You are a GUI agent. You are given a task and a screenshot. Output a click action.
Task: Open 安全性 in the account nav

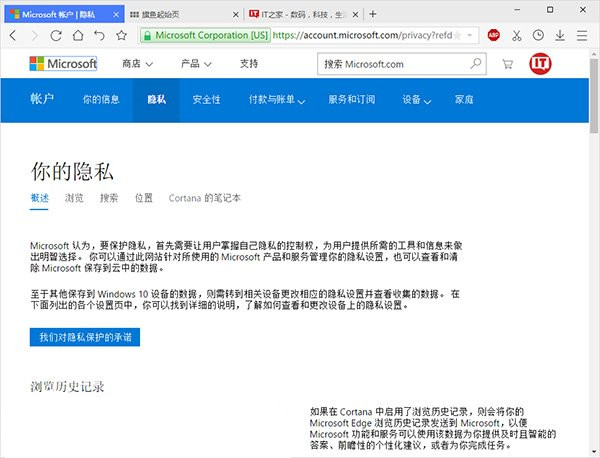[206, 99]
